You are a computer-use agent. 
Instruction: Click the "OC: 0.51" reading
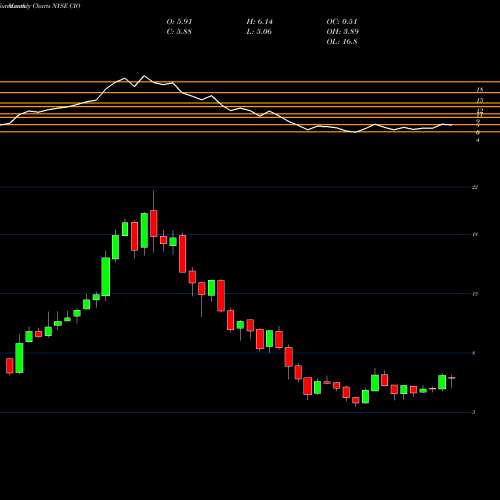point(342,22)
